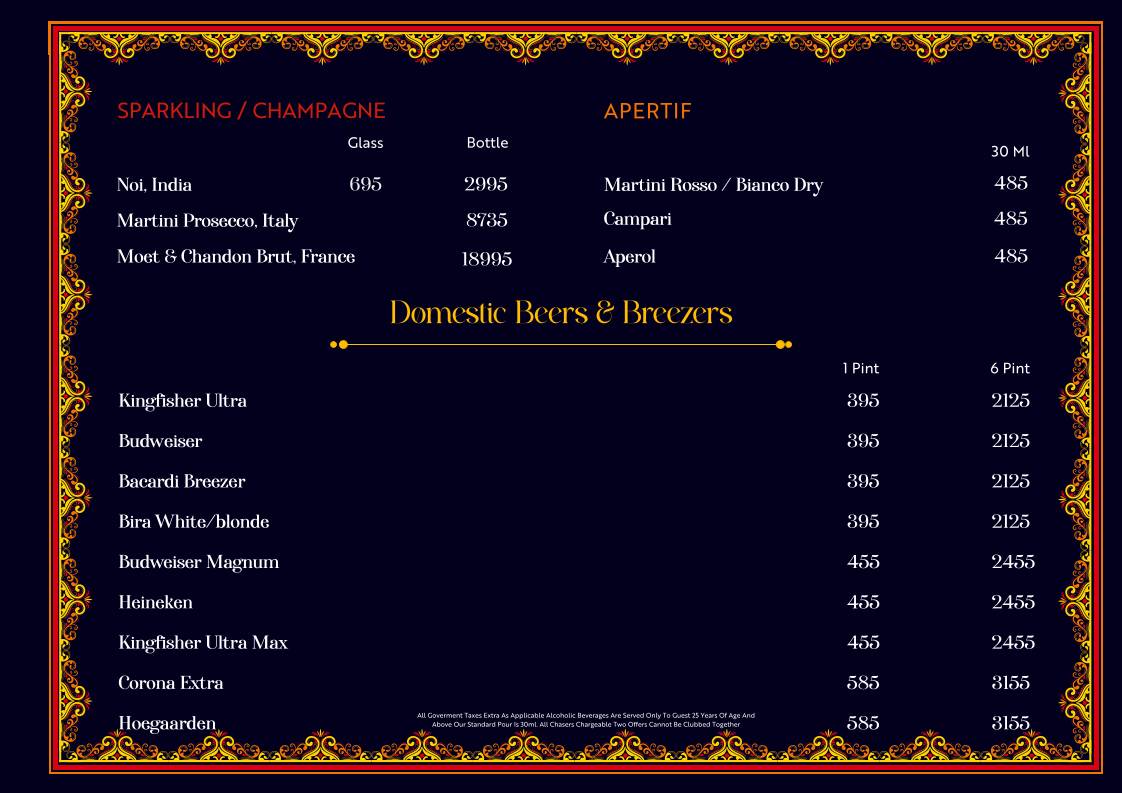Click the 485 price beside Campari

1011,218
